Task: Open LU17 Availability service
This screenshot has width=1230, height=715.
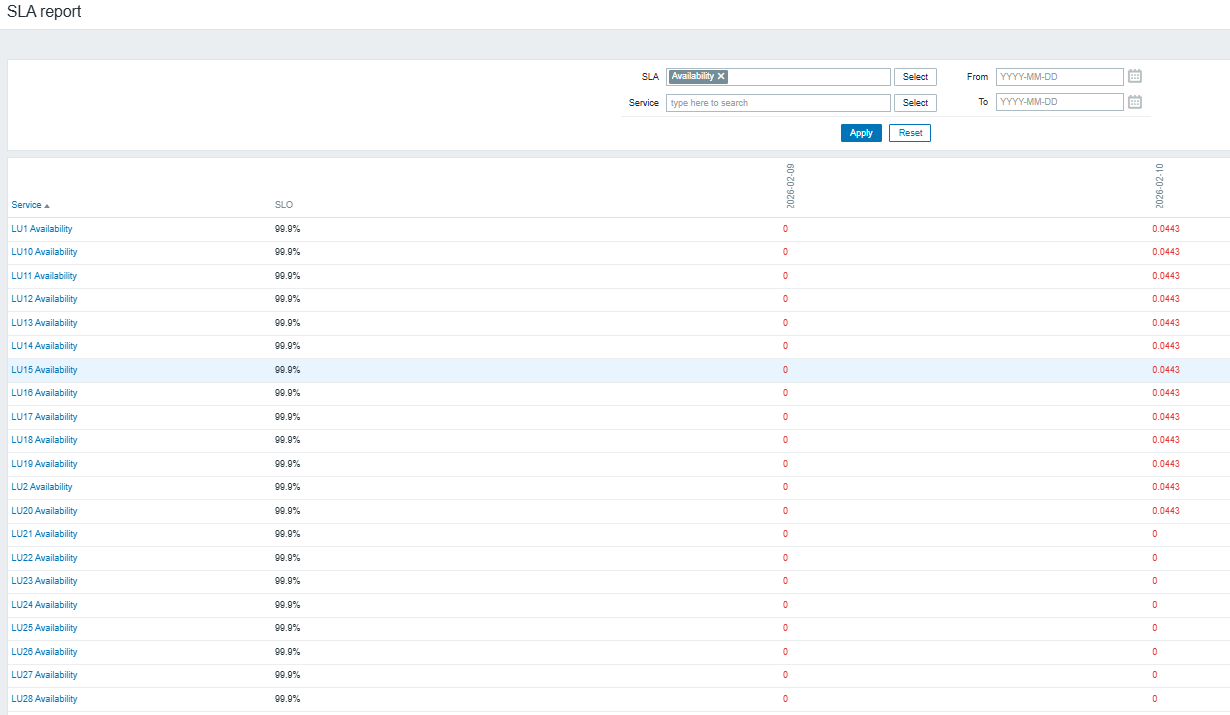Action: point(44,417)
